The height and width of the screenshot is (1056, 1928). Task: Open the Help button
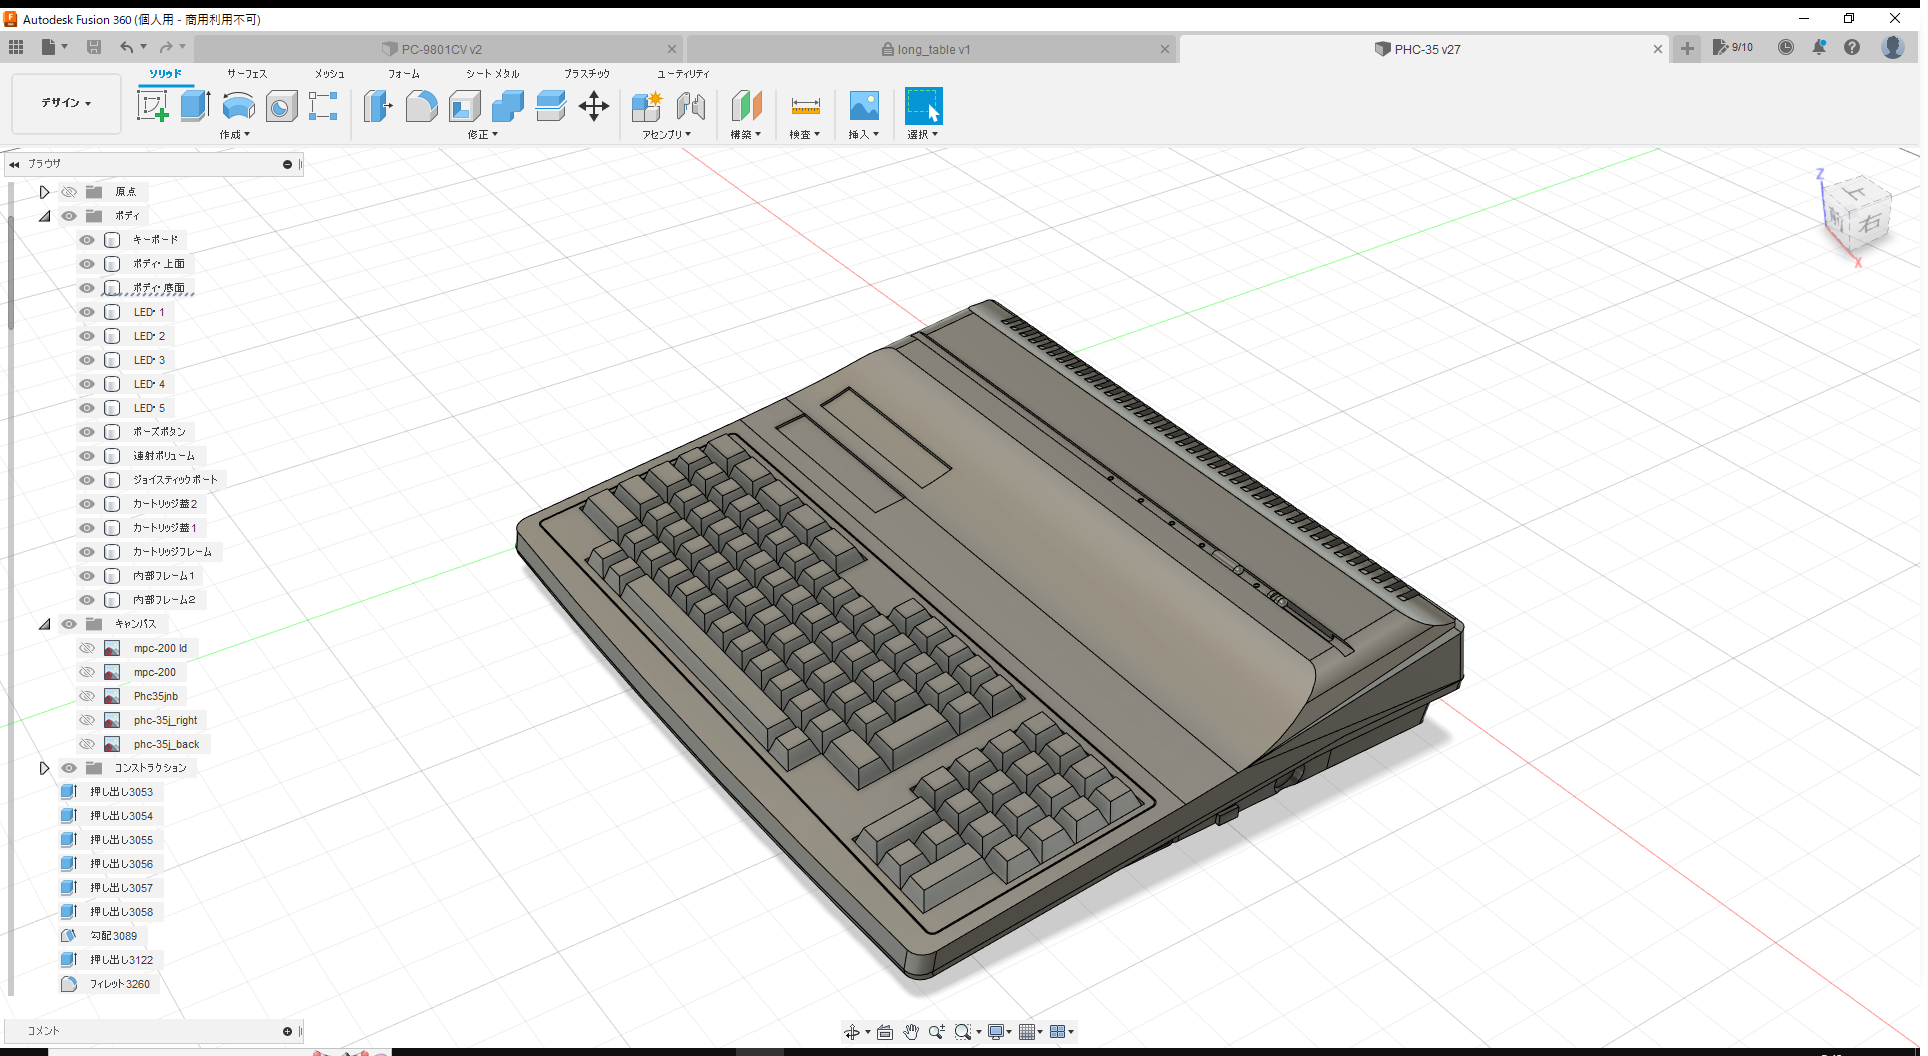[x=1853, y=47]
